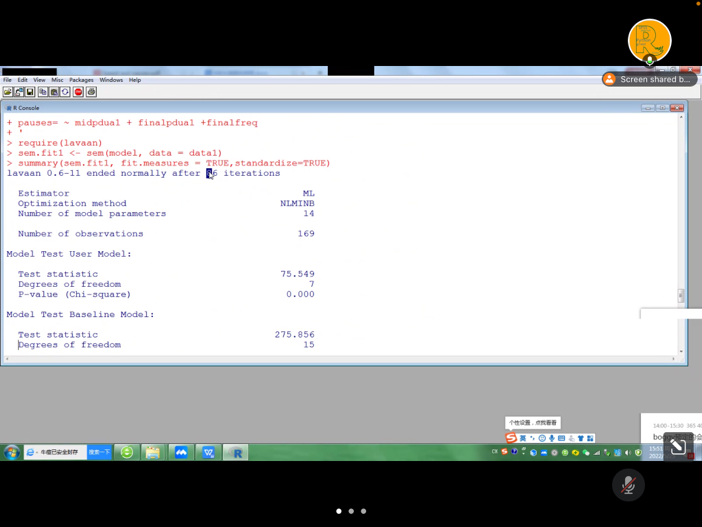This screenshot has width=702, height=527.
Task: Click the Copy toolbar icon
Action: click(43, 92)
